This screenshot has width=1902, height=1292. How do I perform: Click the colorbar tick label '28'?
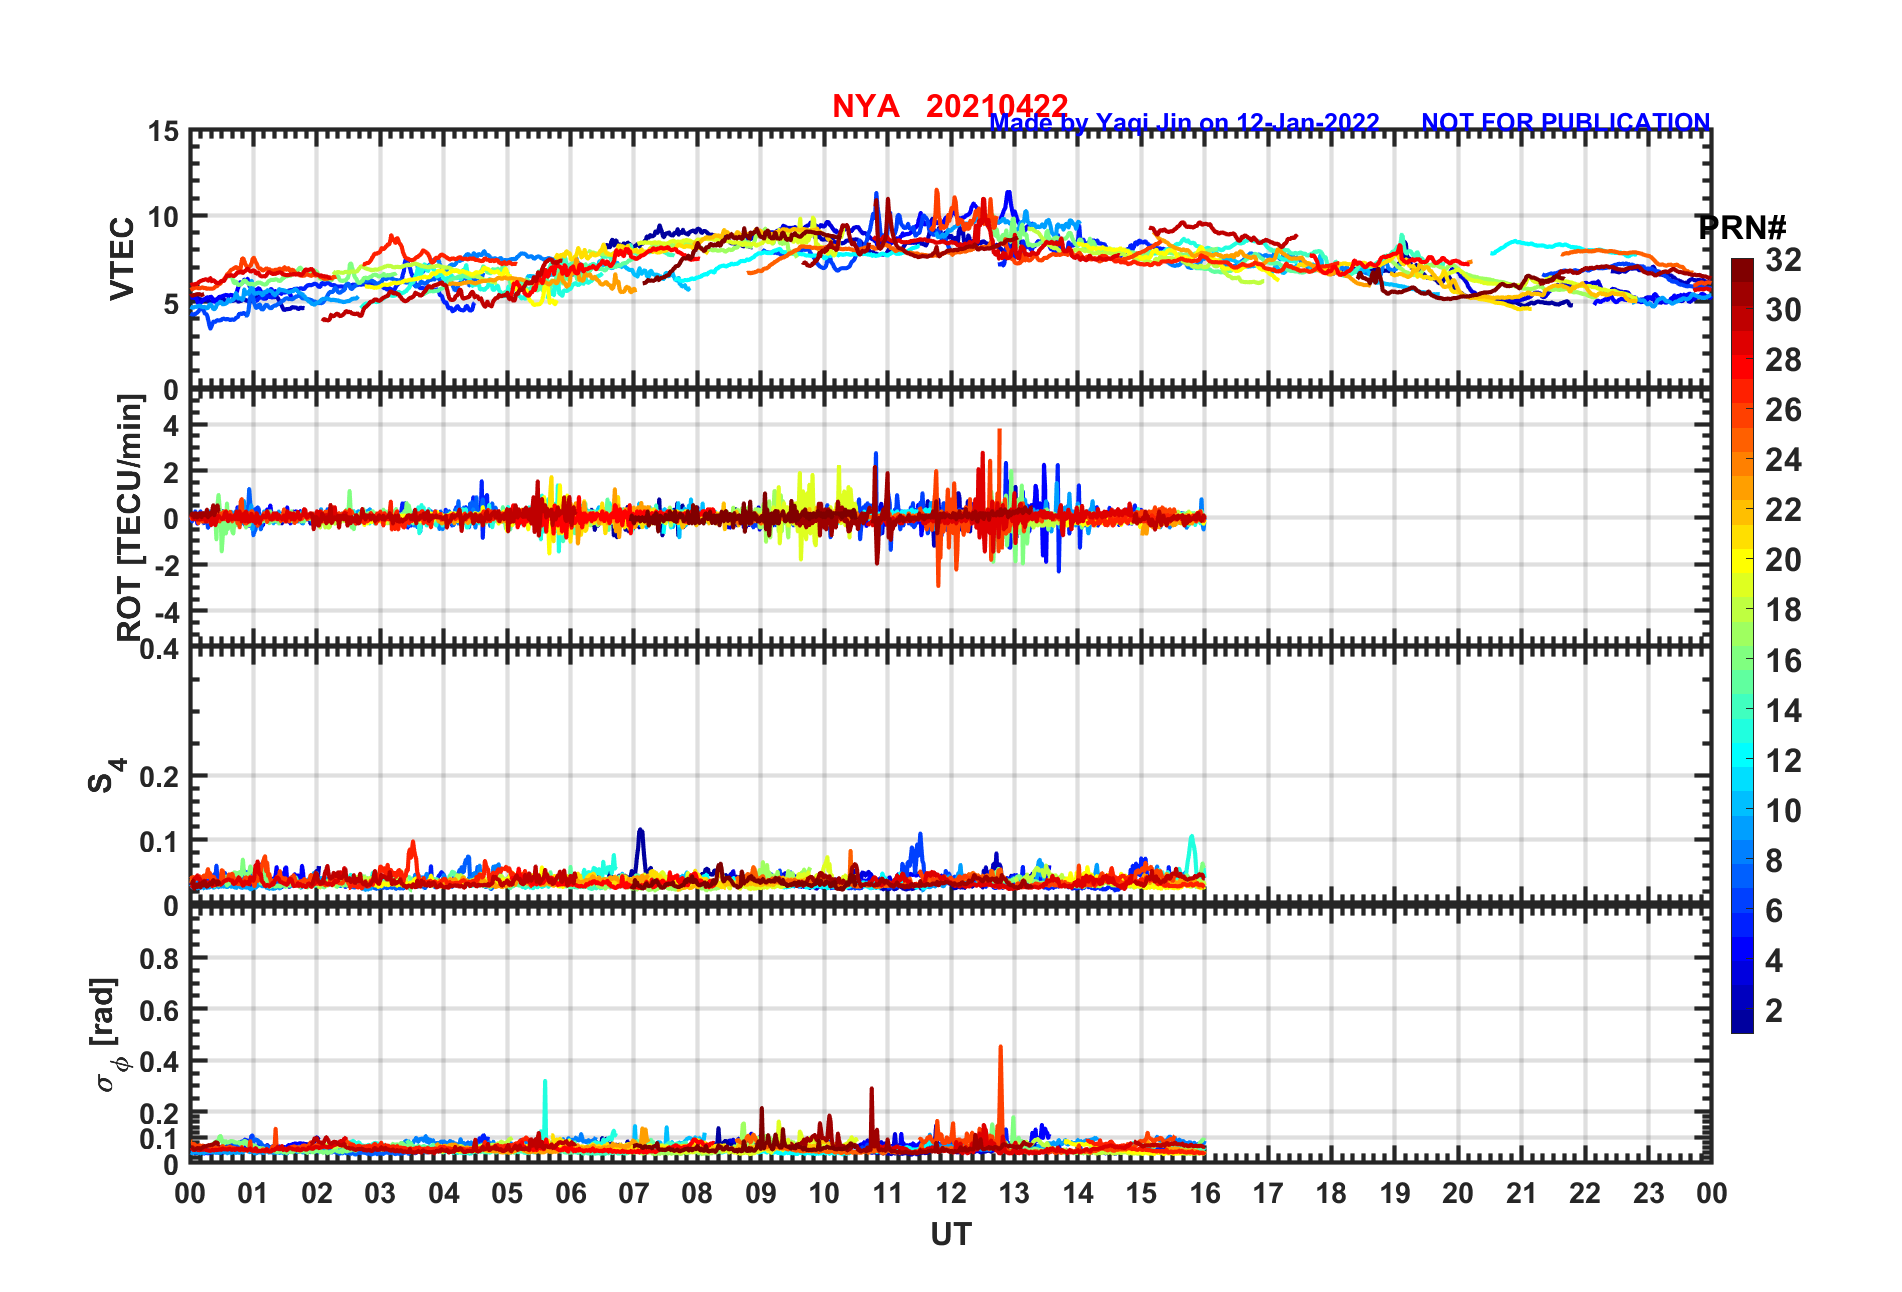tap(1783, 360)
